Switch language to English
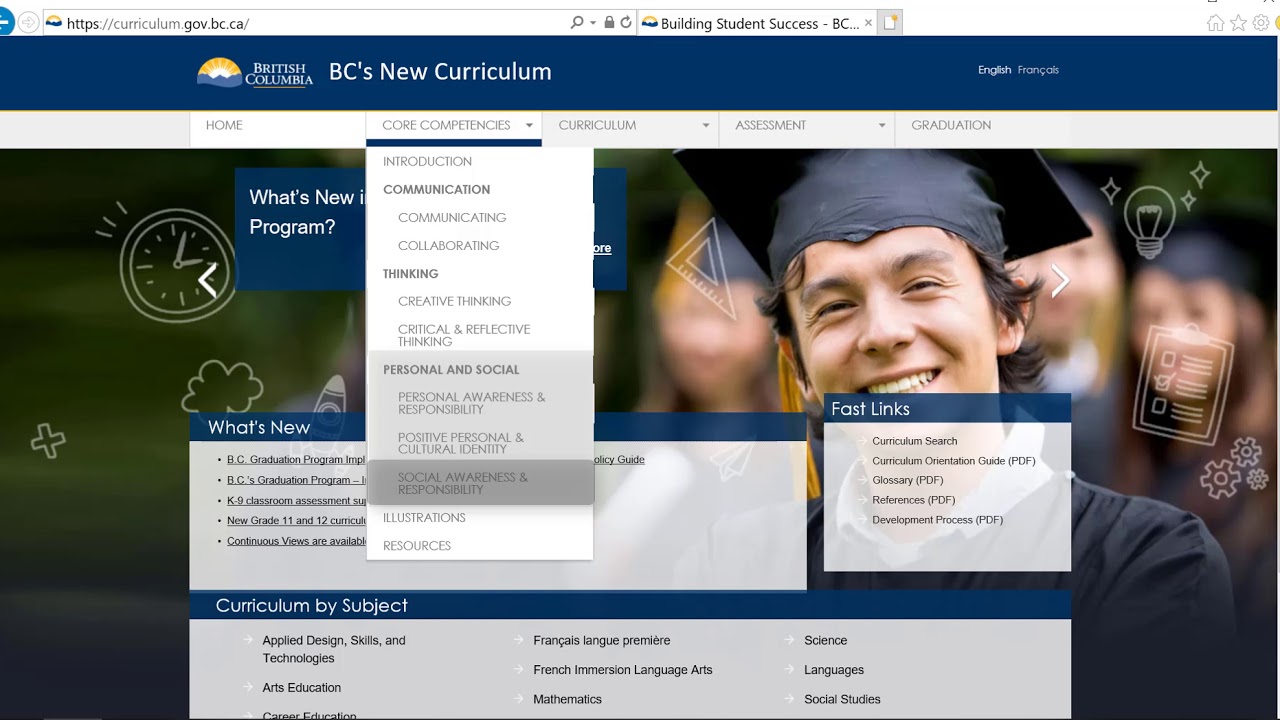The width and height of the screenshot is (1280, 720). (994, 70)
